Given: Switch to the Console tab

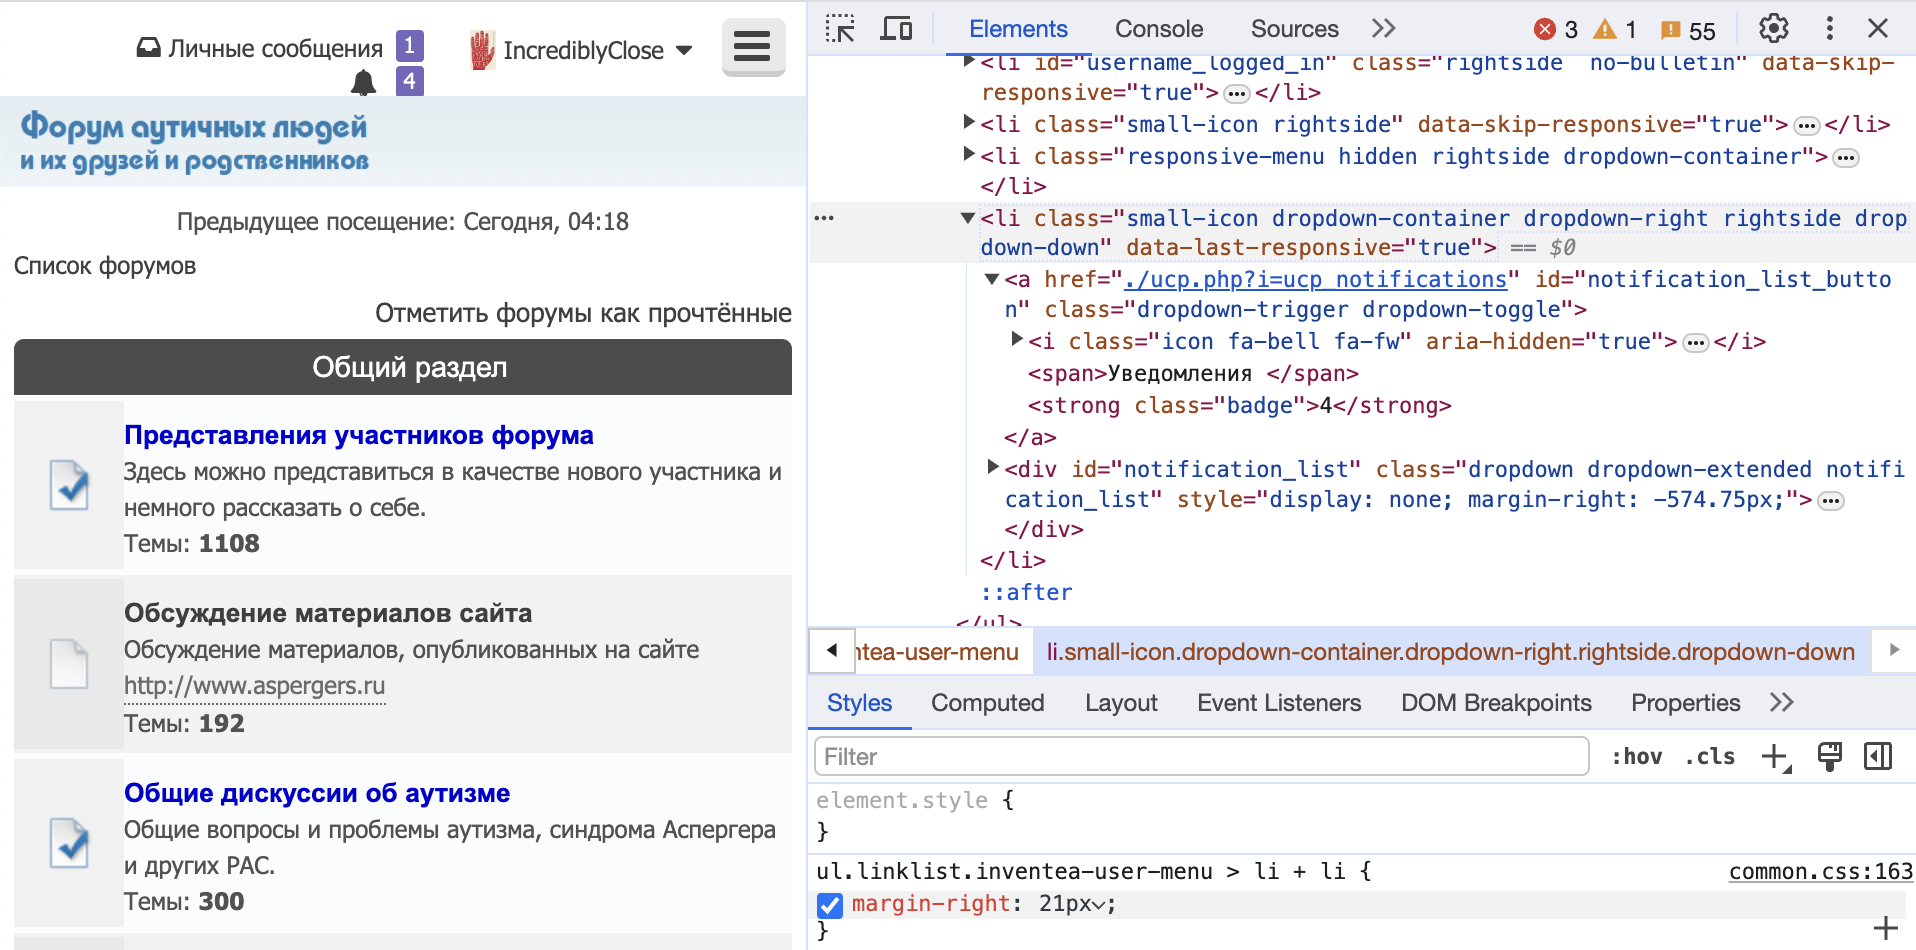Looking at the screenshot, I should [x=1159, y=29].
